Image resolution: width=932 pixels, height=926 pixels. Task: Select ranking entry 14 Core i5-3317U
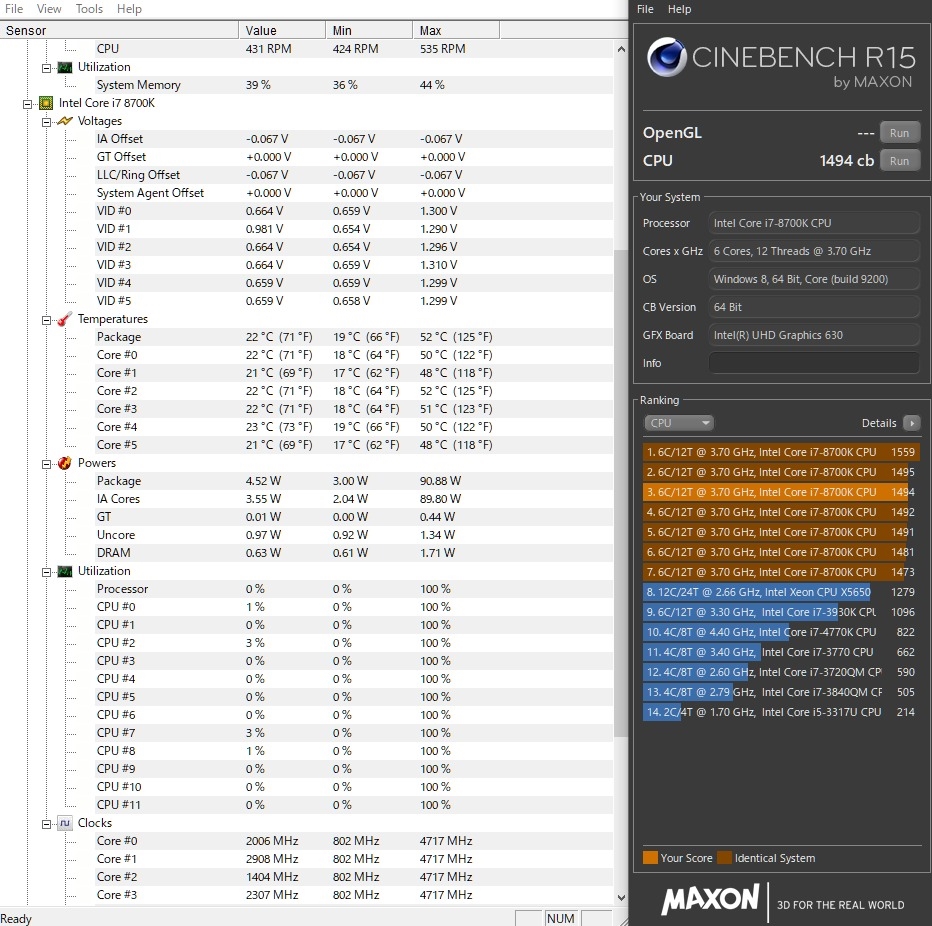pyautogui.click(x=781, y=712)
